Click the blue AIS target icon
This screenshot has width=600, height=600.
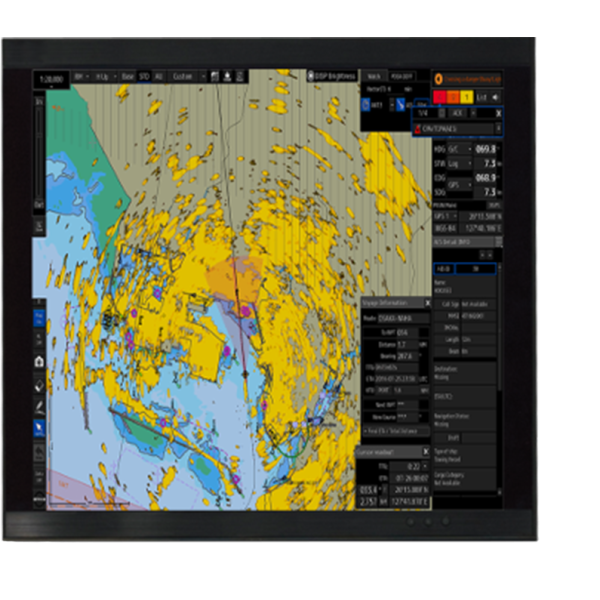[400, 104]
